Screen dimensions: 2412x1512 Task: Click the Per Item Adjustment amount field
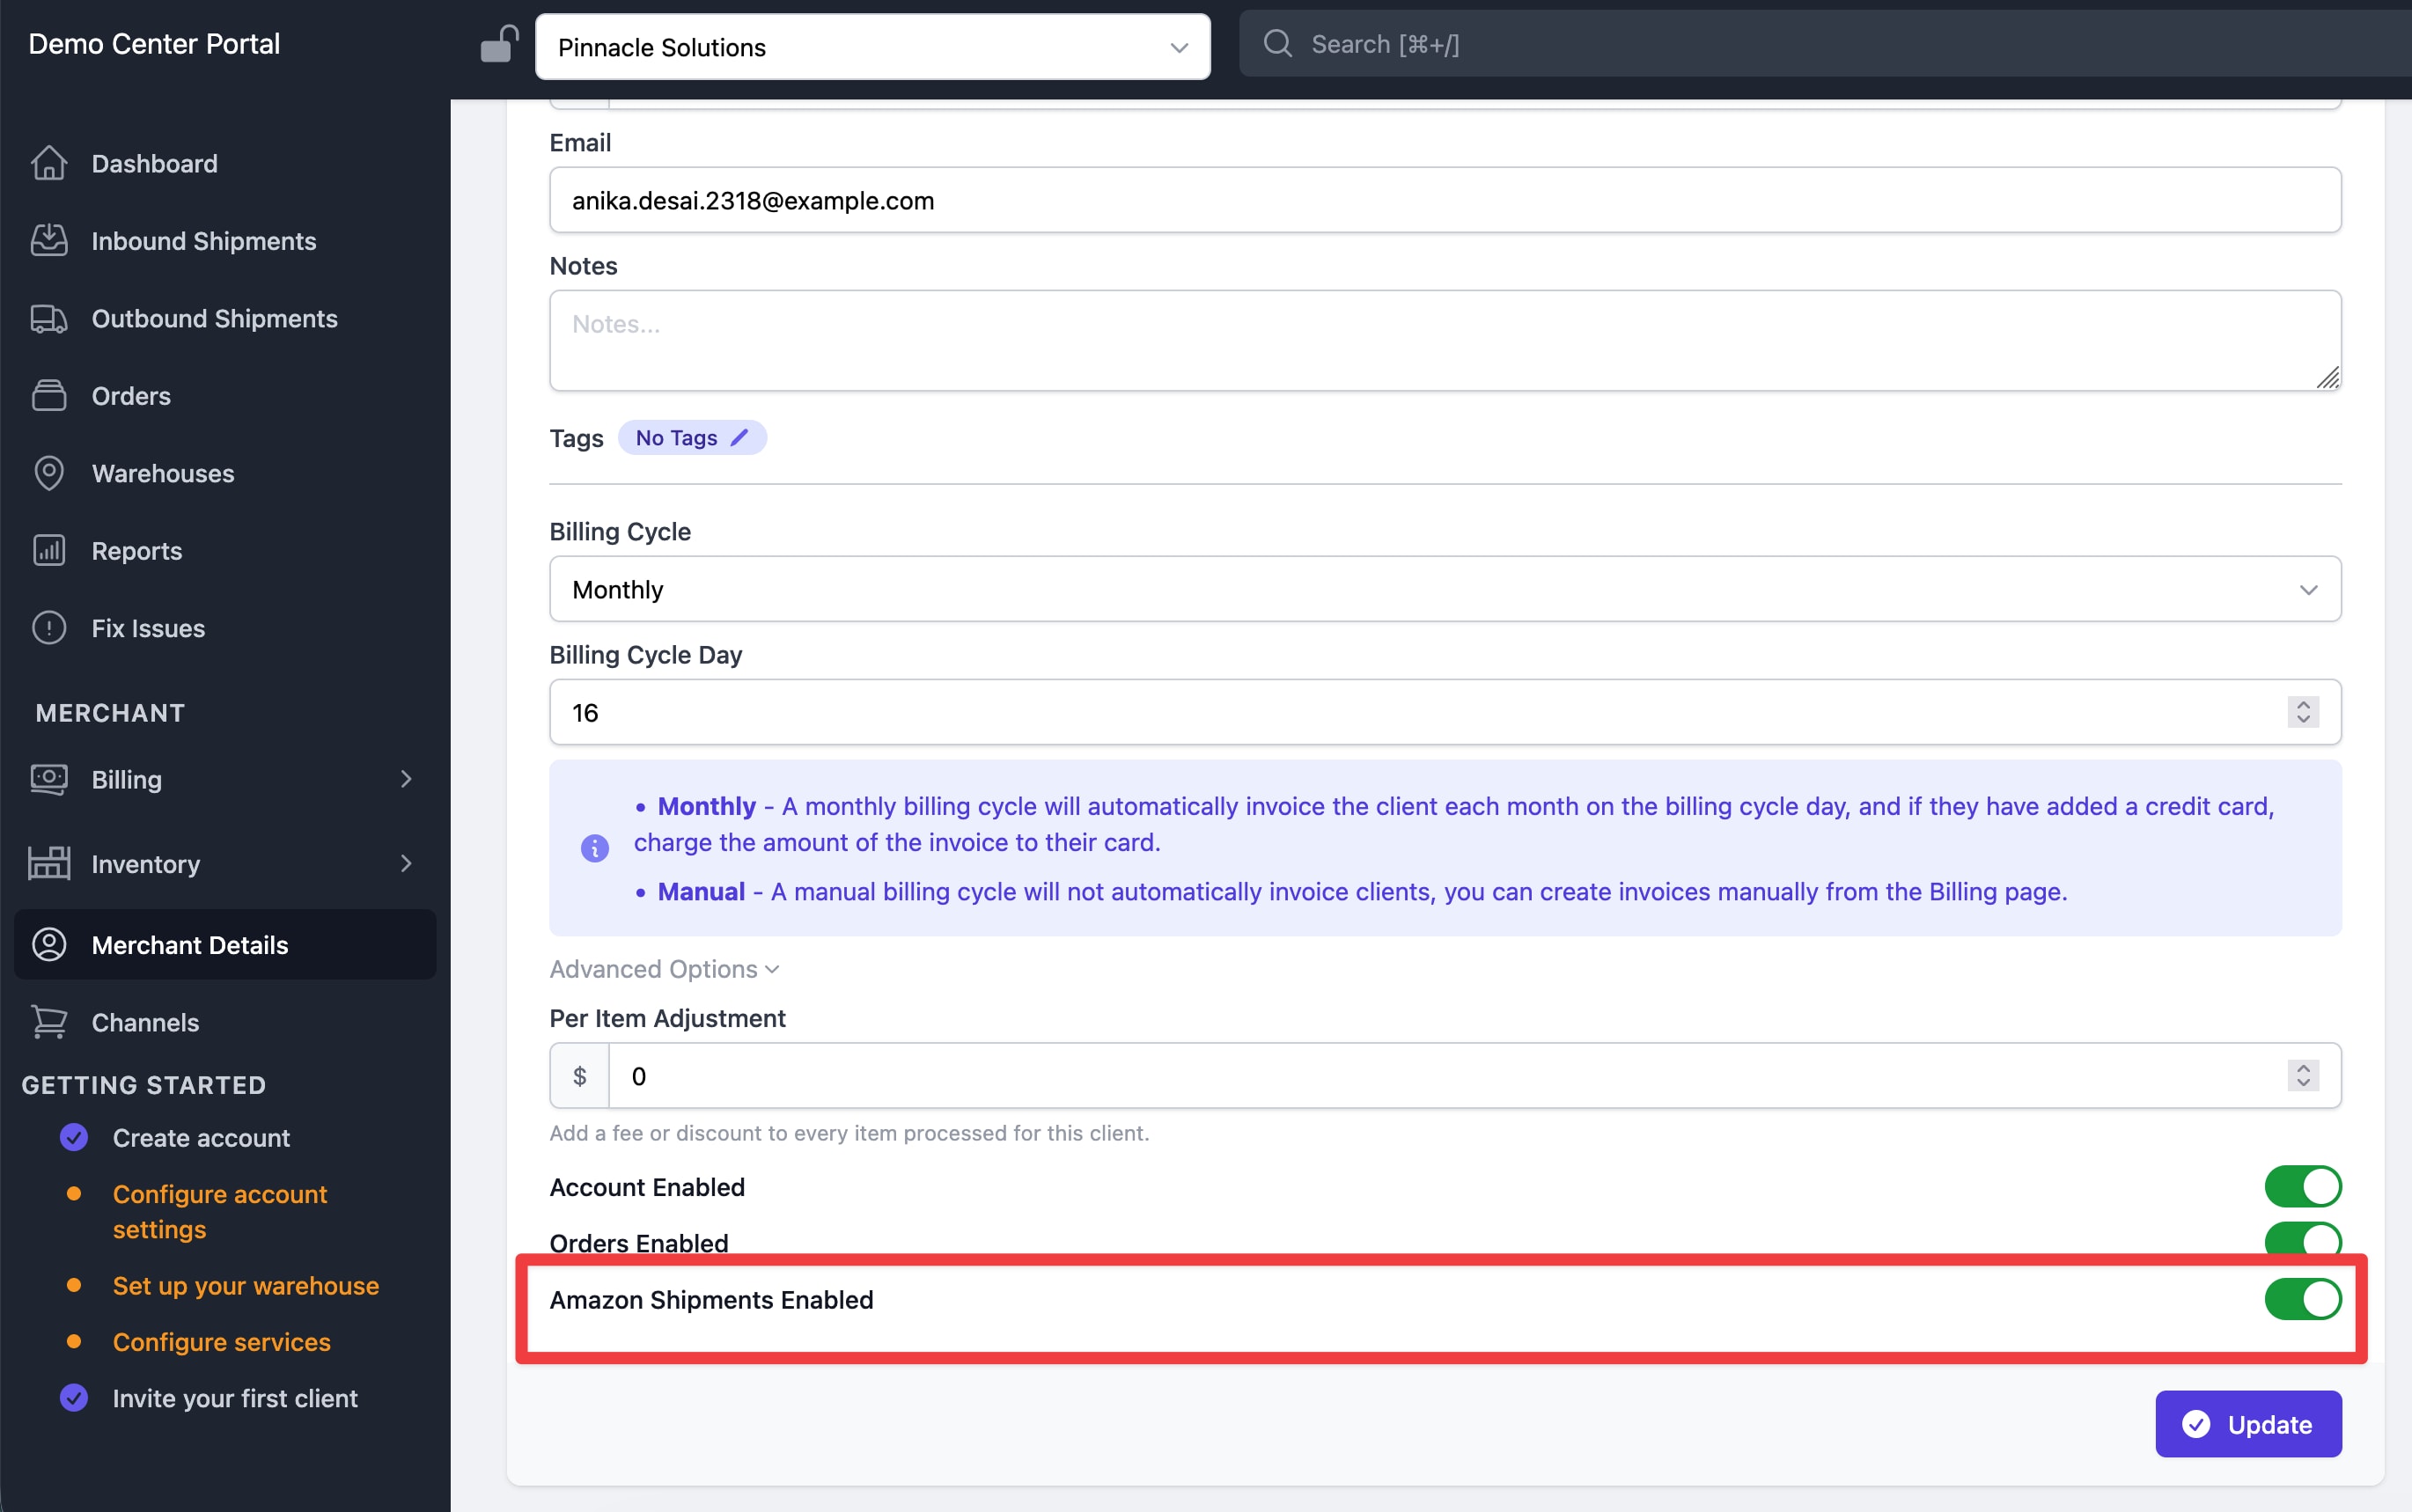[x=1474, y=1075]
